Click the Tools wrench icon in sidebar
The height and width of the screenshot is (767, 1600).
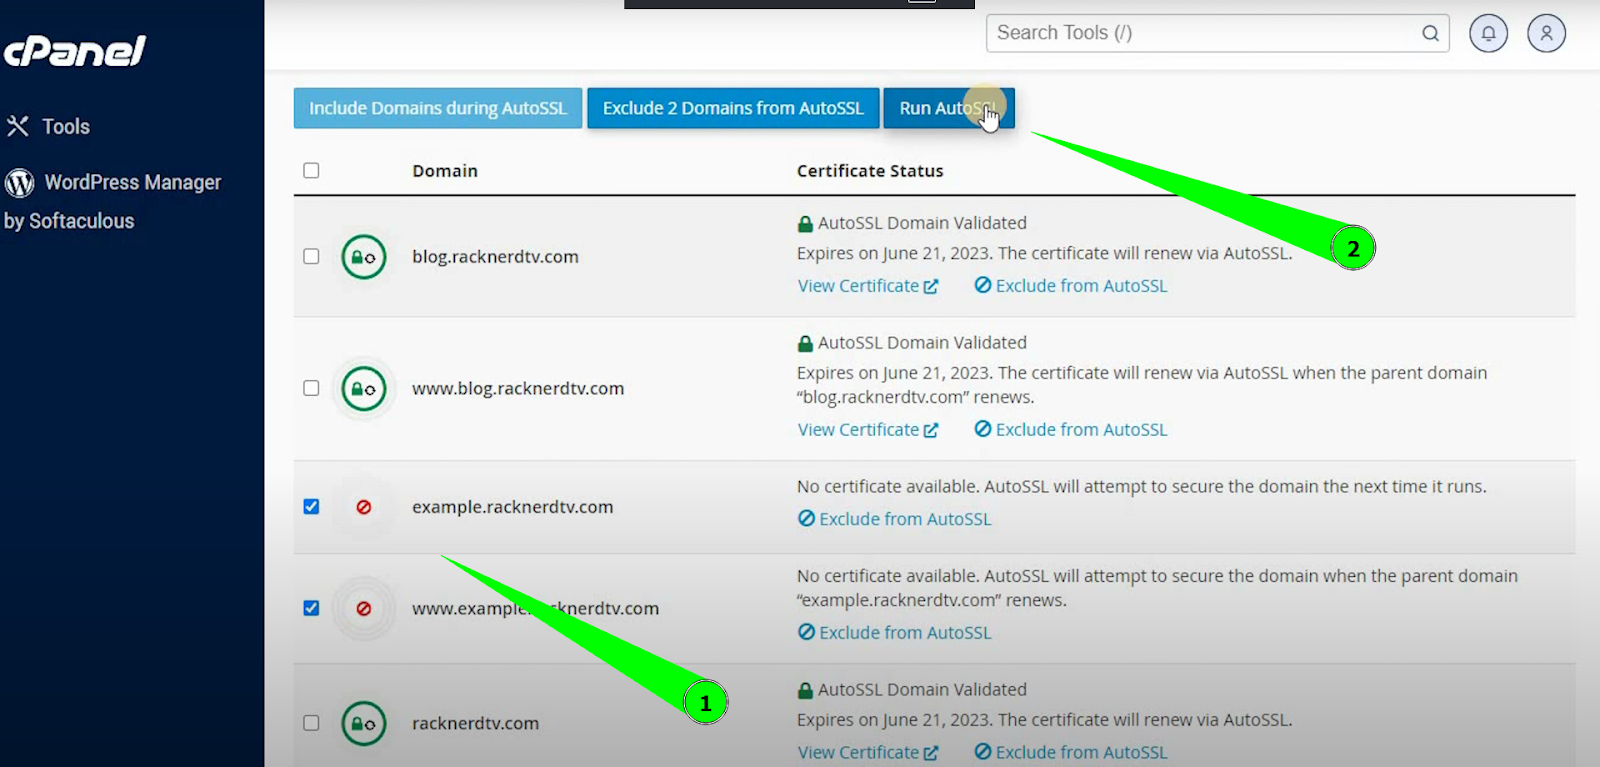(x=18, y=126)
